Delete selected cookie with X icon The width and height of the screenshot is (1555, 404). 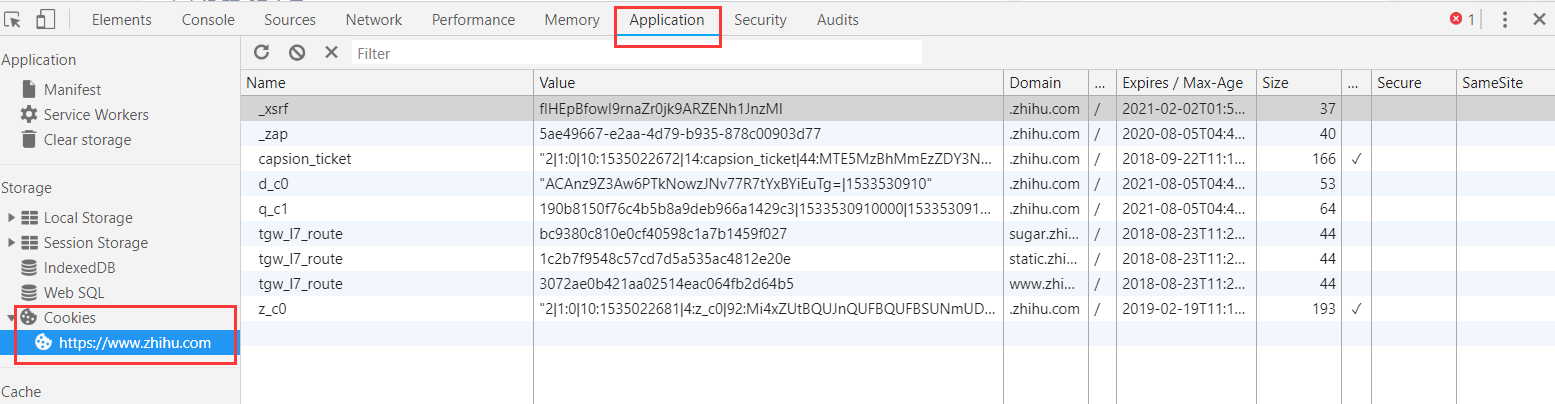click(332, 52)
